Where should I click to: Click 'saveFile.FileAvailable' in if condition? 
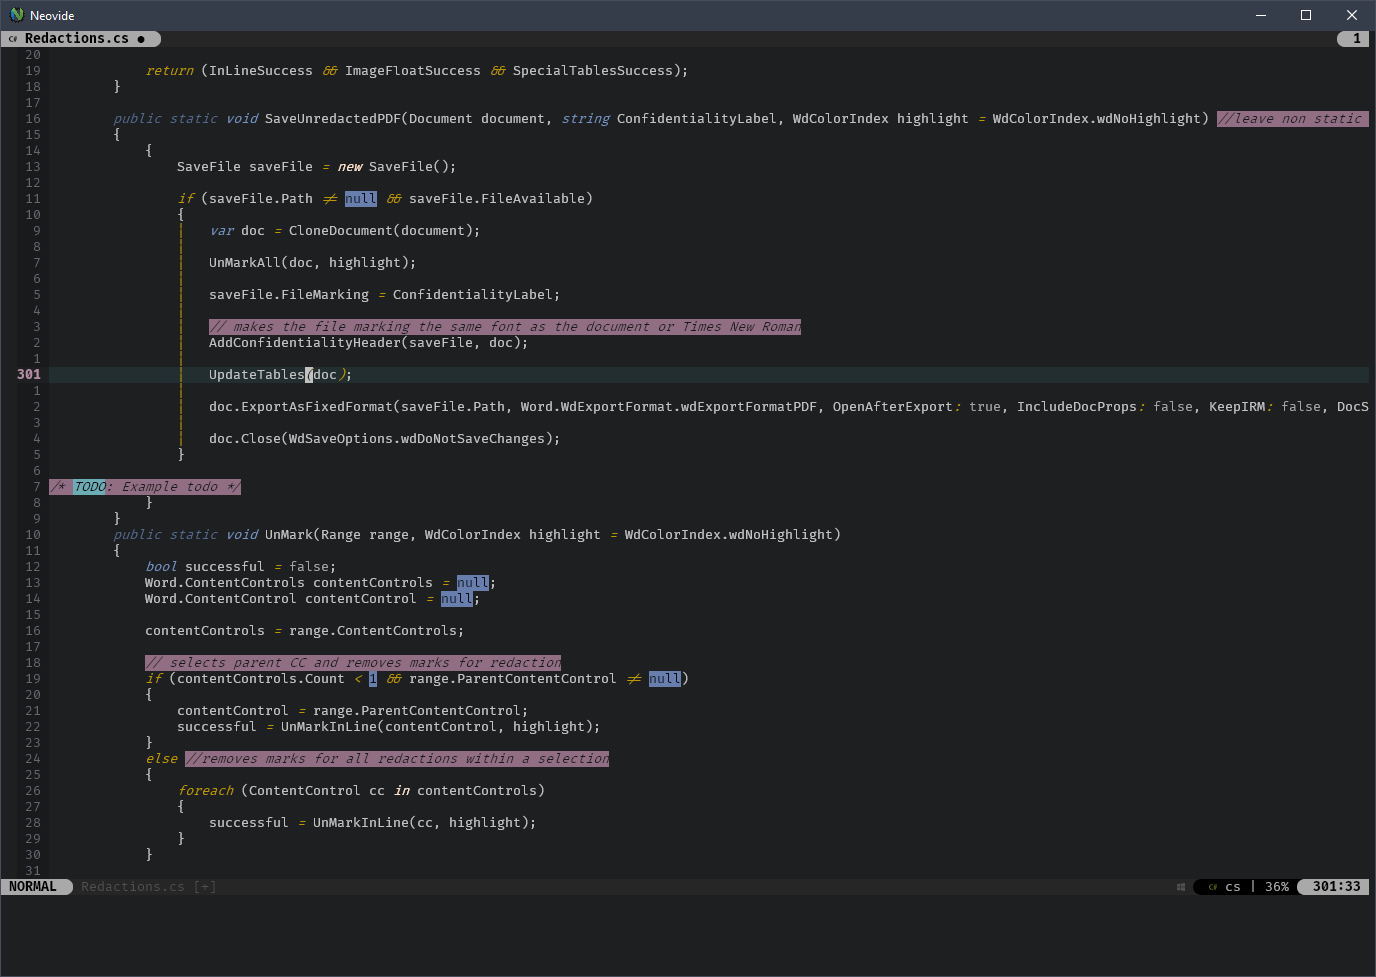(x=497, y=199)
